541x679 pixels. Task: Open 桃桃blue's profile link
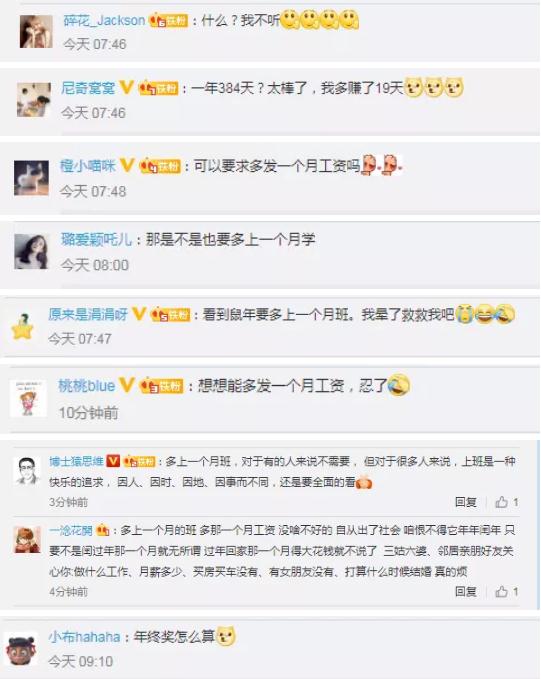[87, 385]
